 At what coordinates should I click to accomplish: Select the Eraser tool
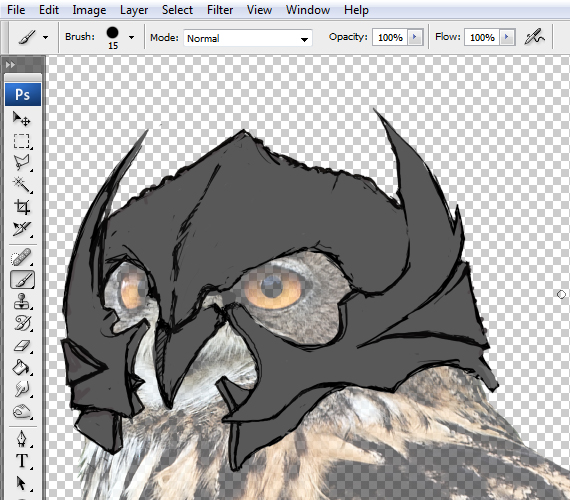(22, 345)
